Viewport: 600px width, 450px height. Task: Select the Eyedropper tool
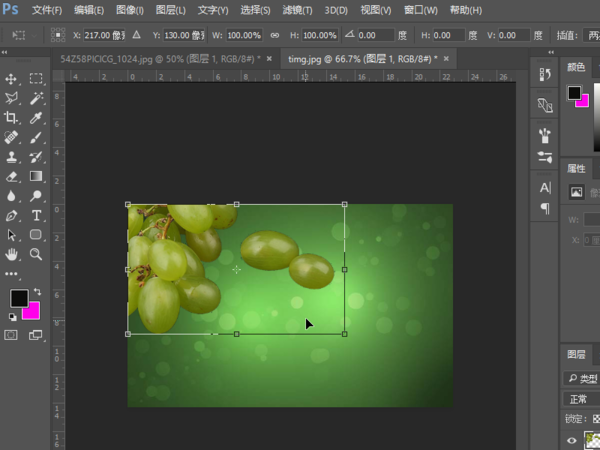36,117
